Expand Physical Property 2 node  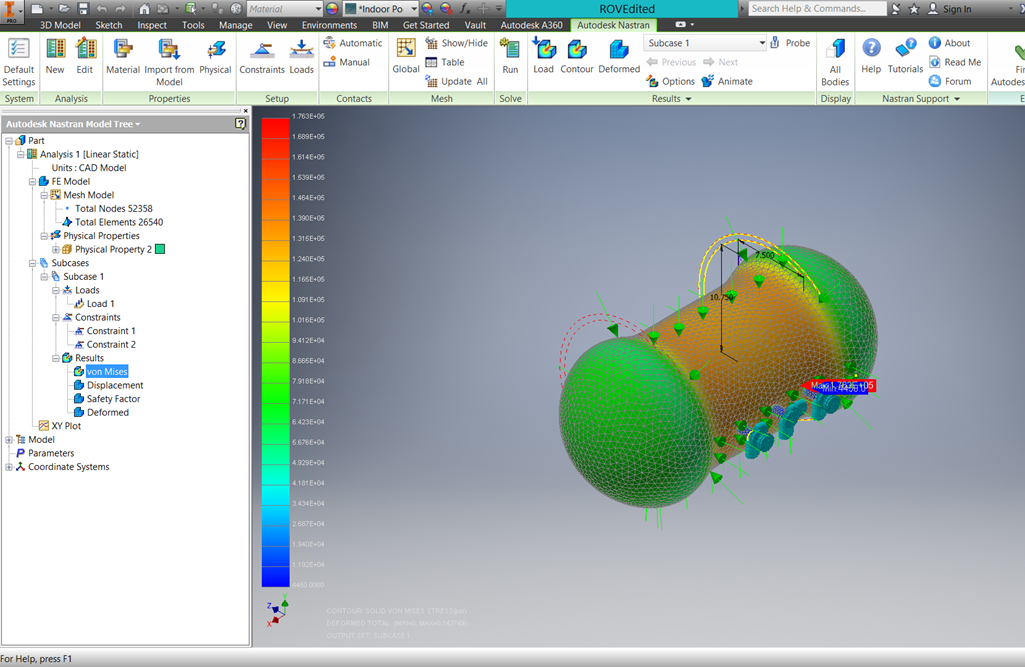click(56, 250)
